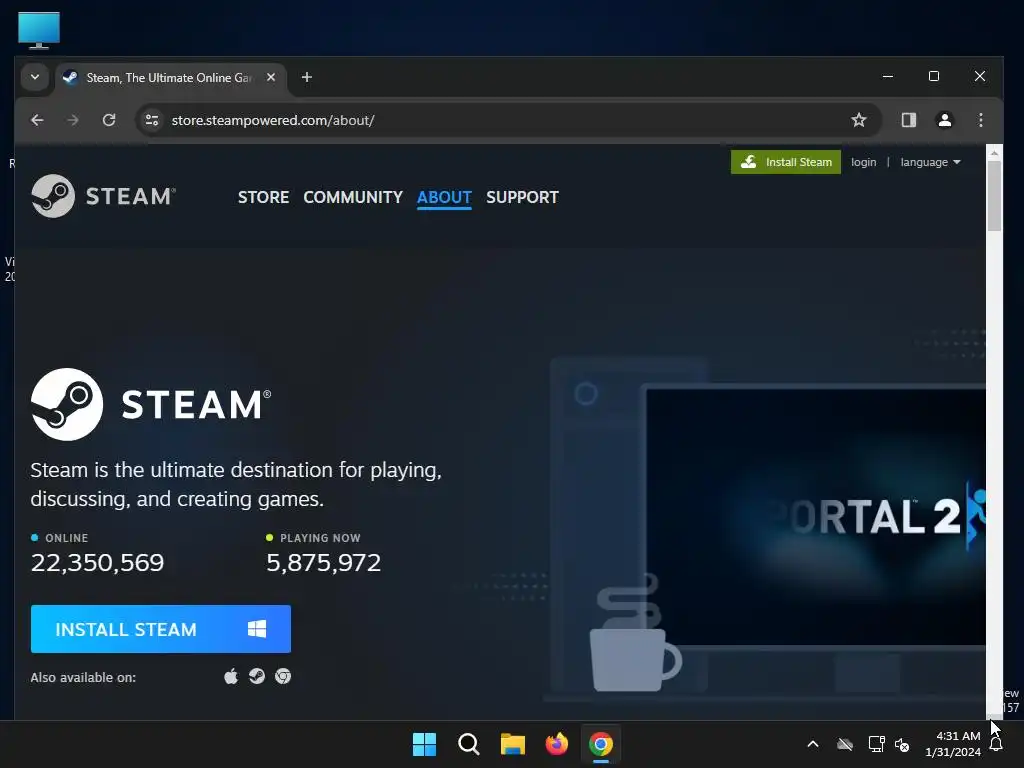Open the Windows Start menu
The image size is (1024, 768).
[x=424, y=744]
